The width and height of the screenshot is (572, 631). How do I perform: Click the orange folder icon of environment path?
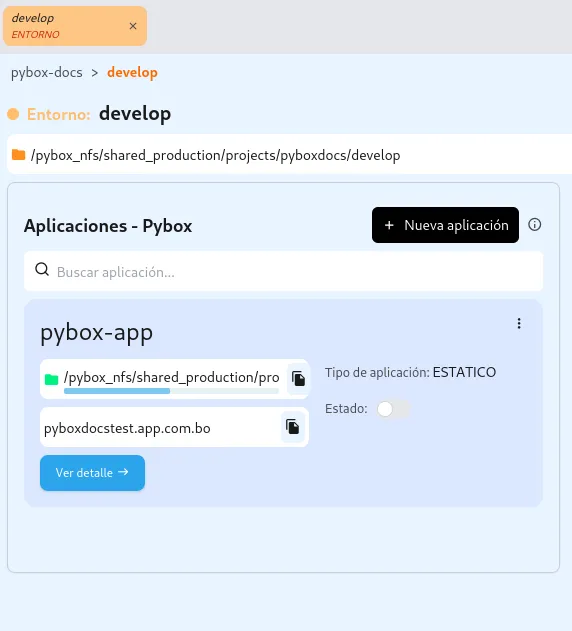pos(19,155)
